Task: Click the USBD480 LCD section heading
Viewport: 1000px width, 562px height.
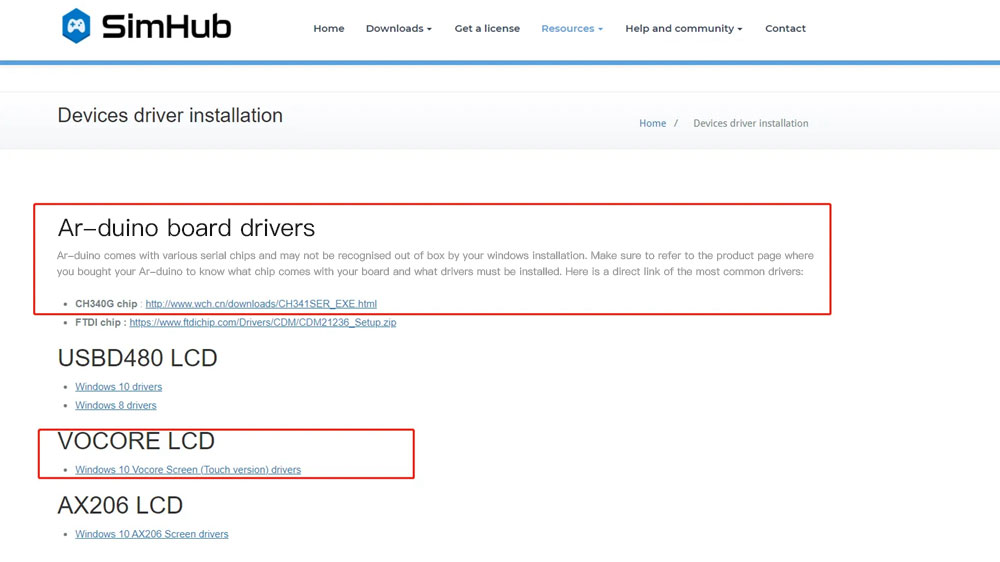Action: tap(137, 358)
